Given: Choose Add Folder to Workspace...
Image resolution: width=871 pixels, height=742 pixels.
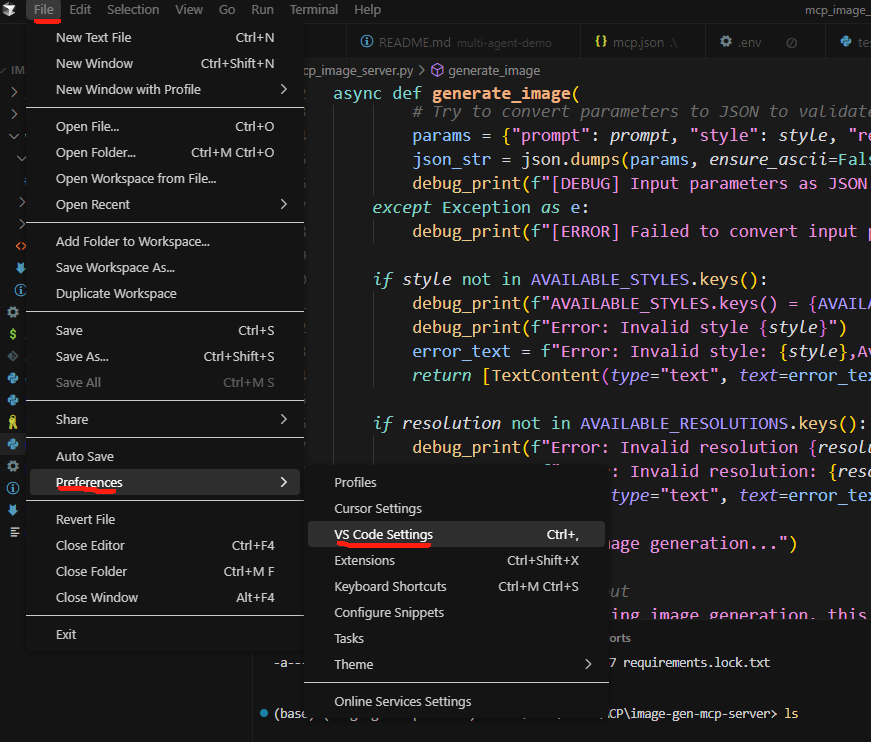Looking at the screenshot, I should [165, 242].
